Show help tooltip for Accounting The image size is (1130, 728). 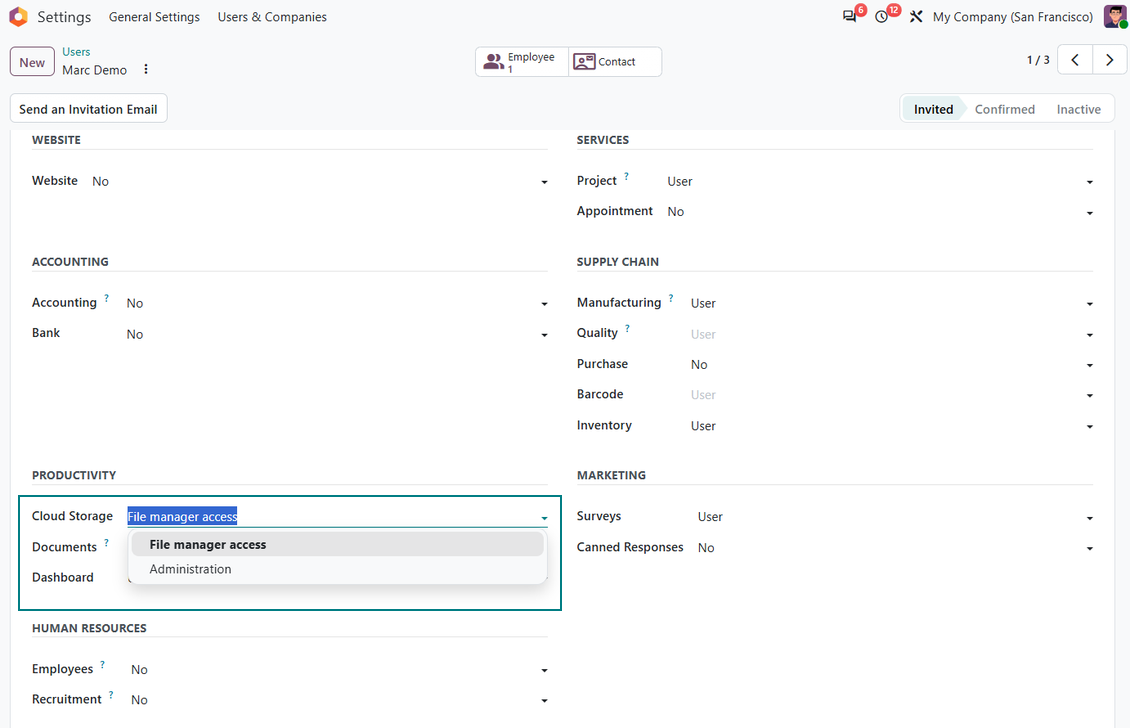pos(107,298)
